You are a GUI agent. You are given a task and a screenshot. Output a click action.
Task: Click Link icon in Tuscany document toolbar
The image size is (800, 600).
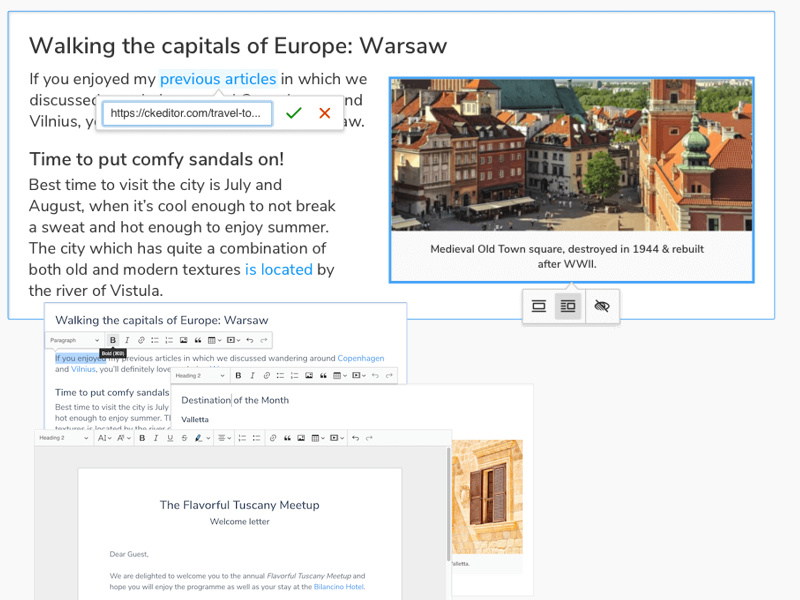pyautogui.click(x=273, y=438)
